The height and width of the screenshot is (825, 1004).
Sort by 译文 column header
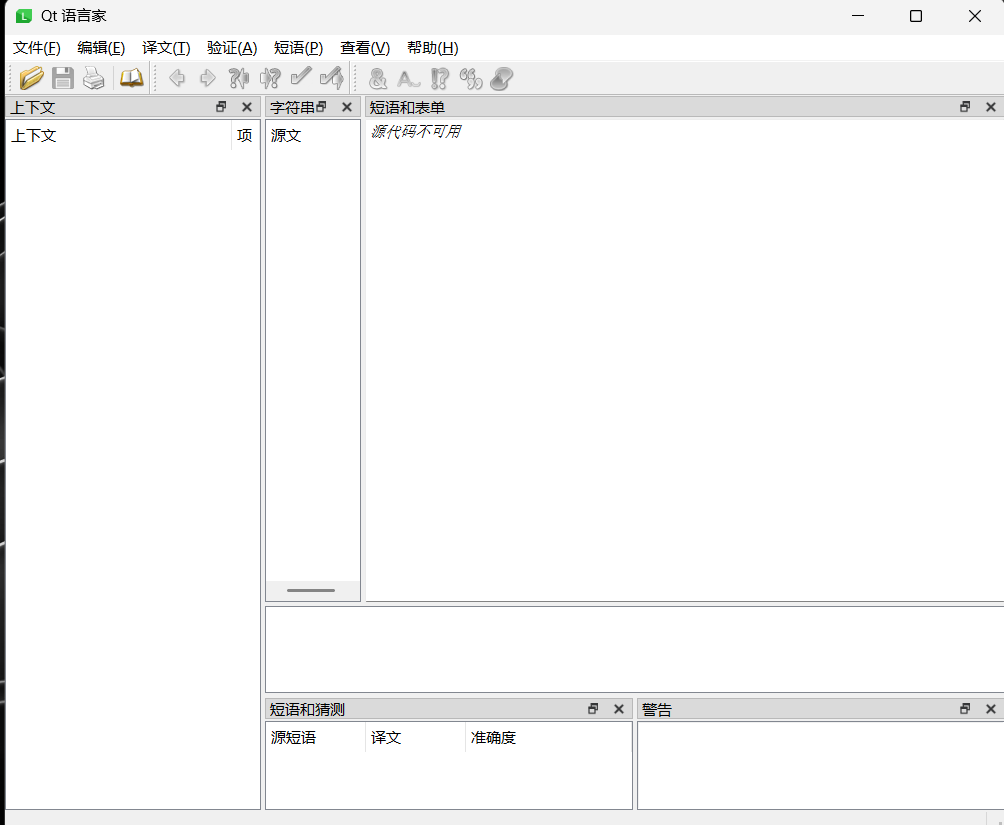tap(416, 738)
